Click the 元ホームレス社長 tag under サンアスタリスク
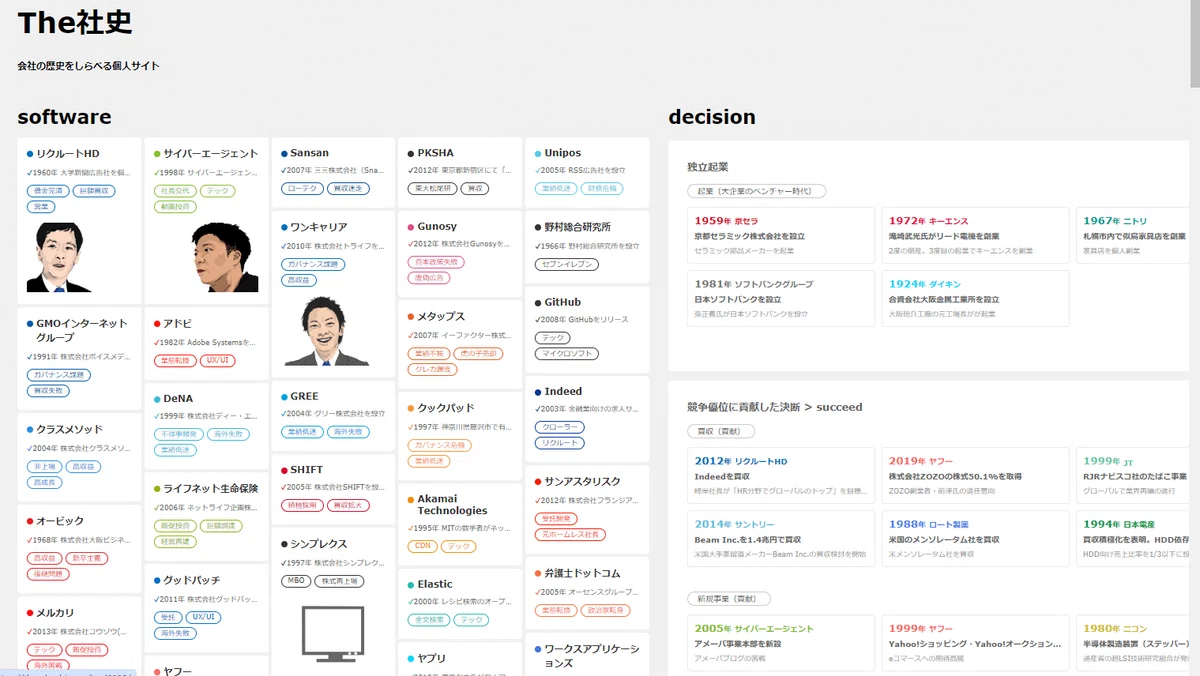The height and width of the screenshot is (676, 1200). click(x=570, y=535)
